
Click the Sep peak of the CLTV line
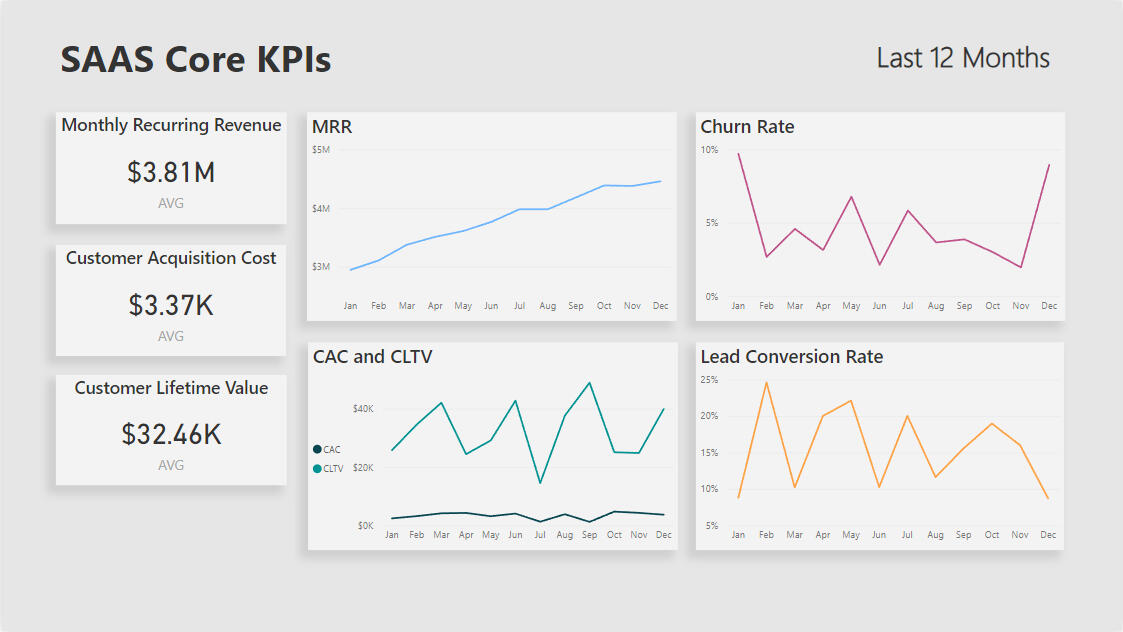[589, 383]
